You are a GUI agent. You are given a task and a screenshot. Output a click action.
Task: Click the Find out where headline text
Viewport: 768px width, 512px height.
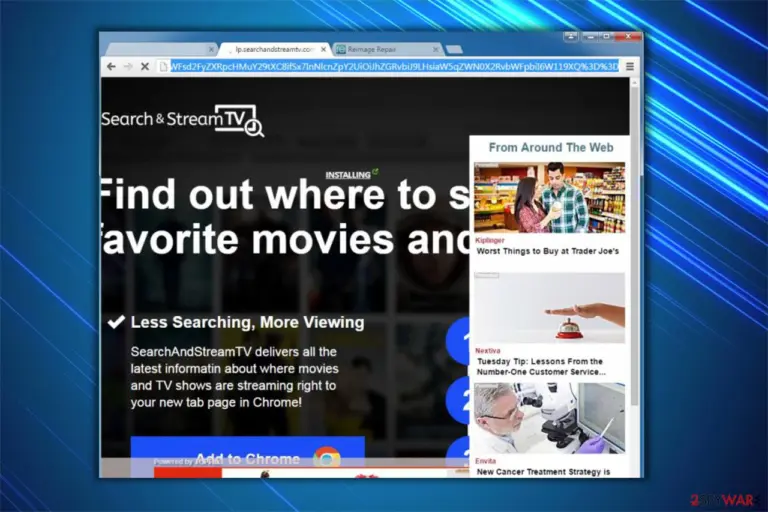tap(284, 217)
